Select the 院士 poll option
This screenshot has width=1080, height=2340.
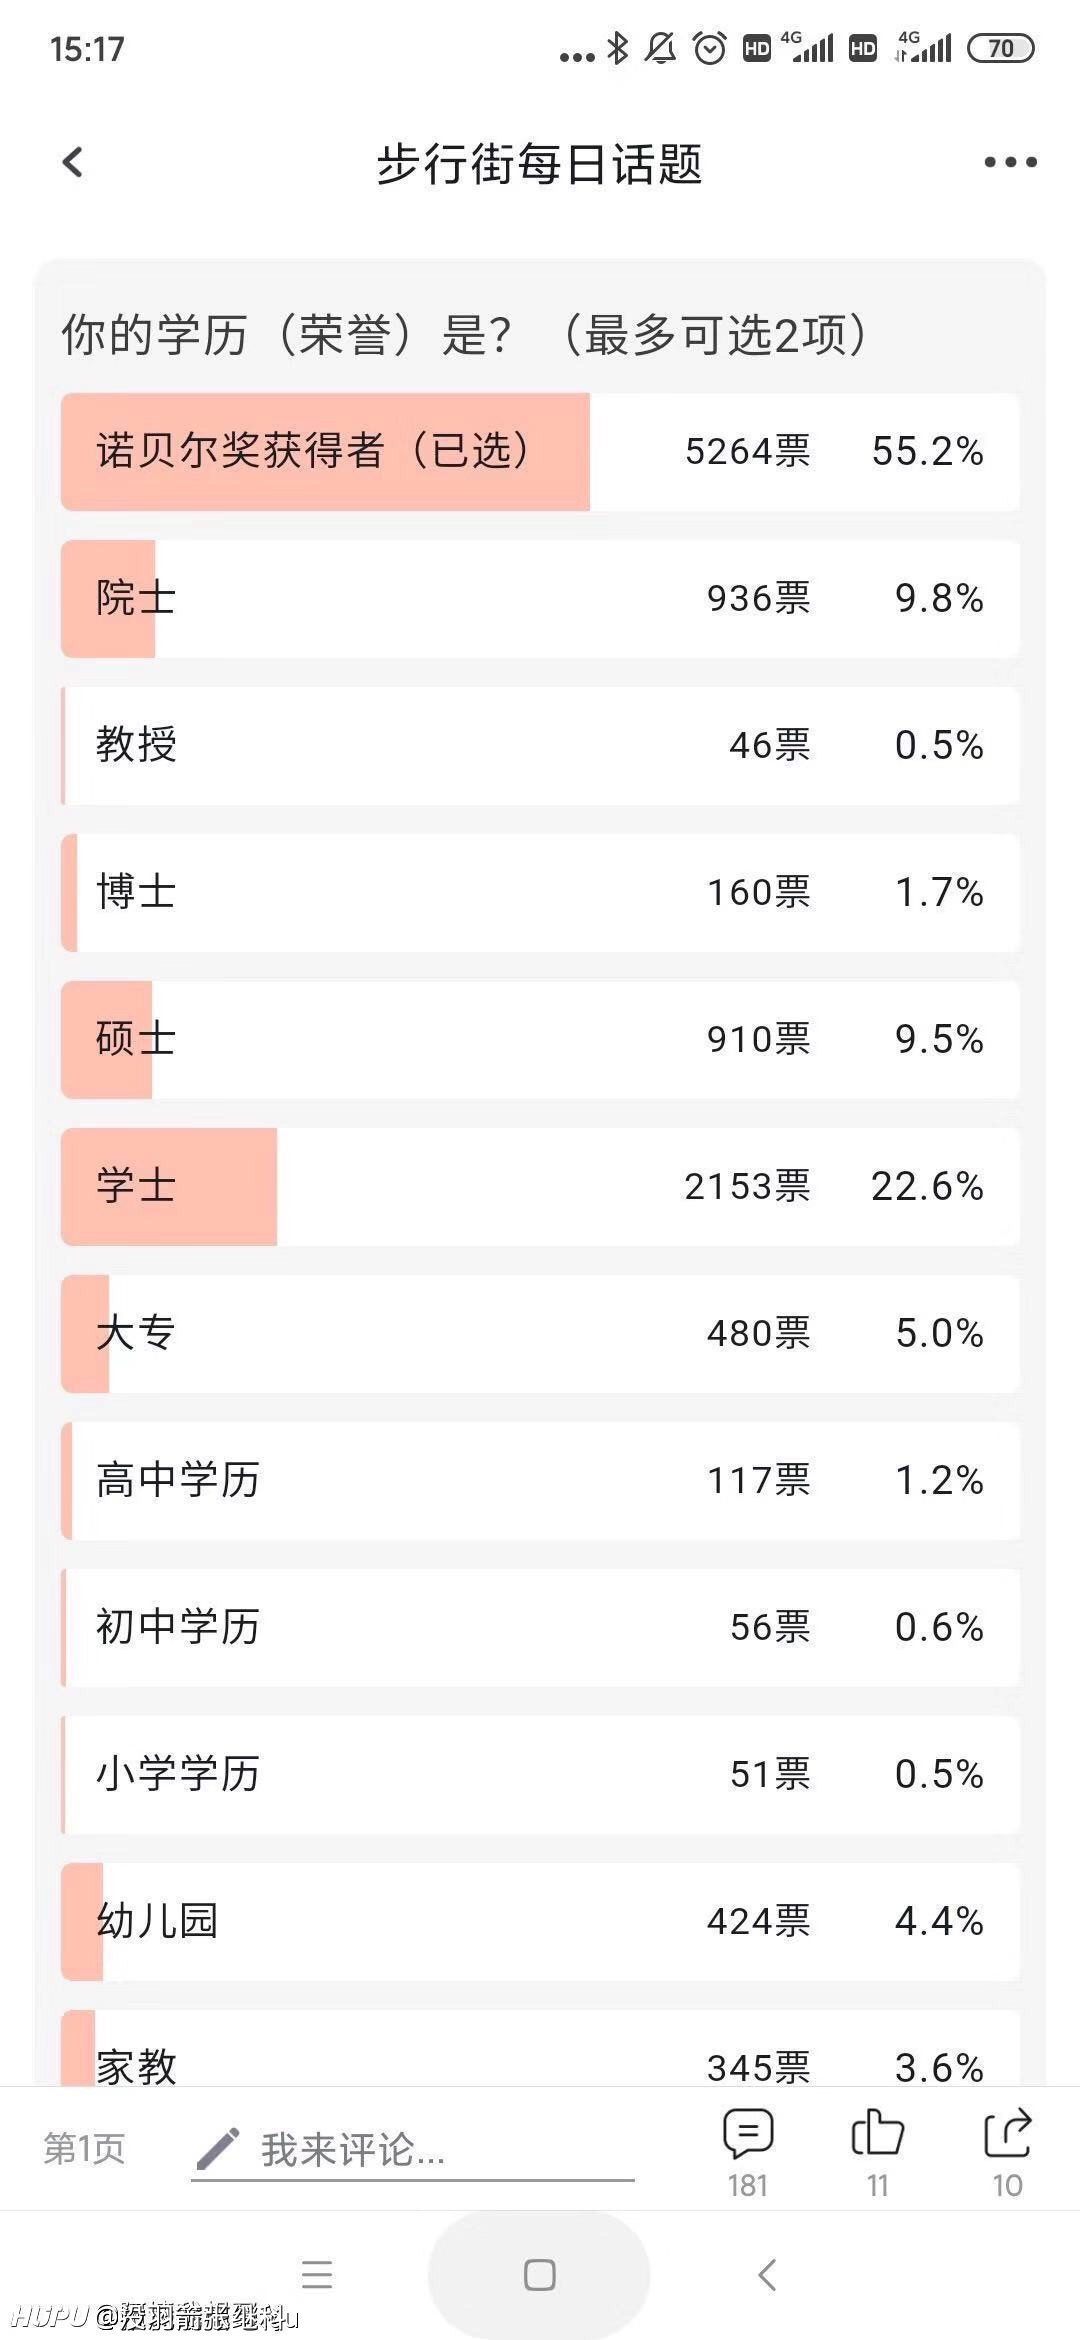540,599
